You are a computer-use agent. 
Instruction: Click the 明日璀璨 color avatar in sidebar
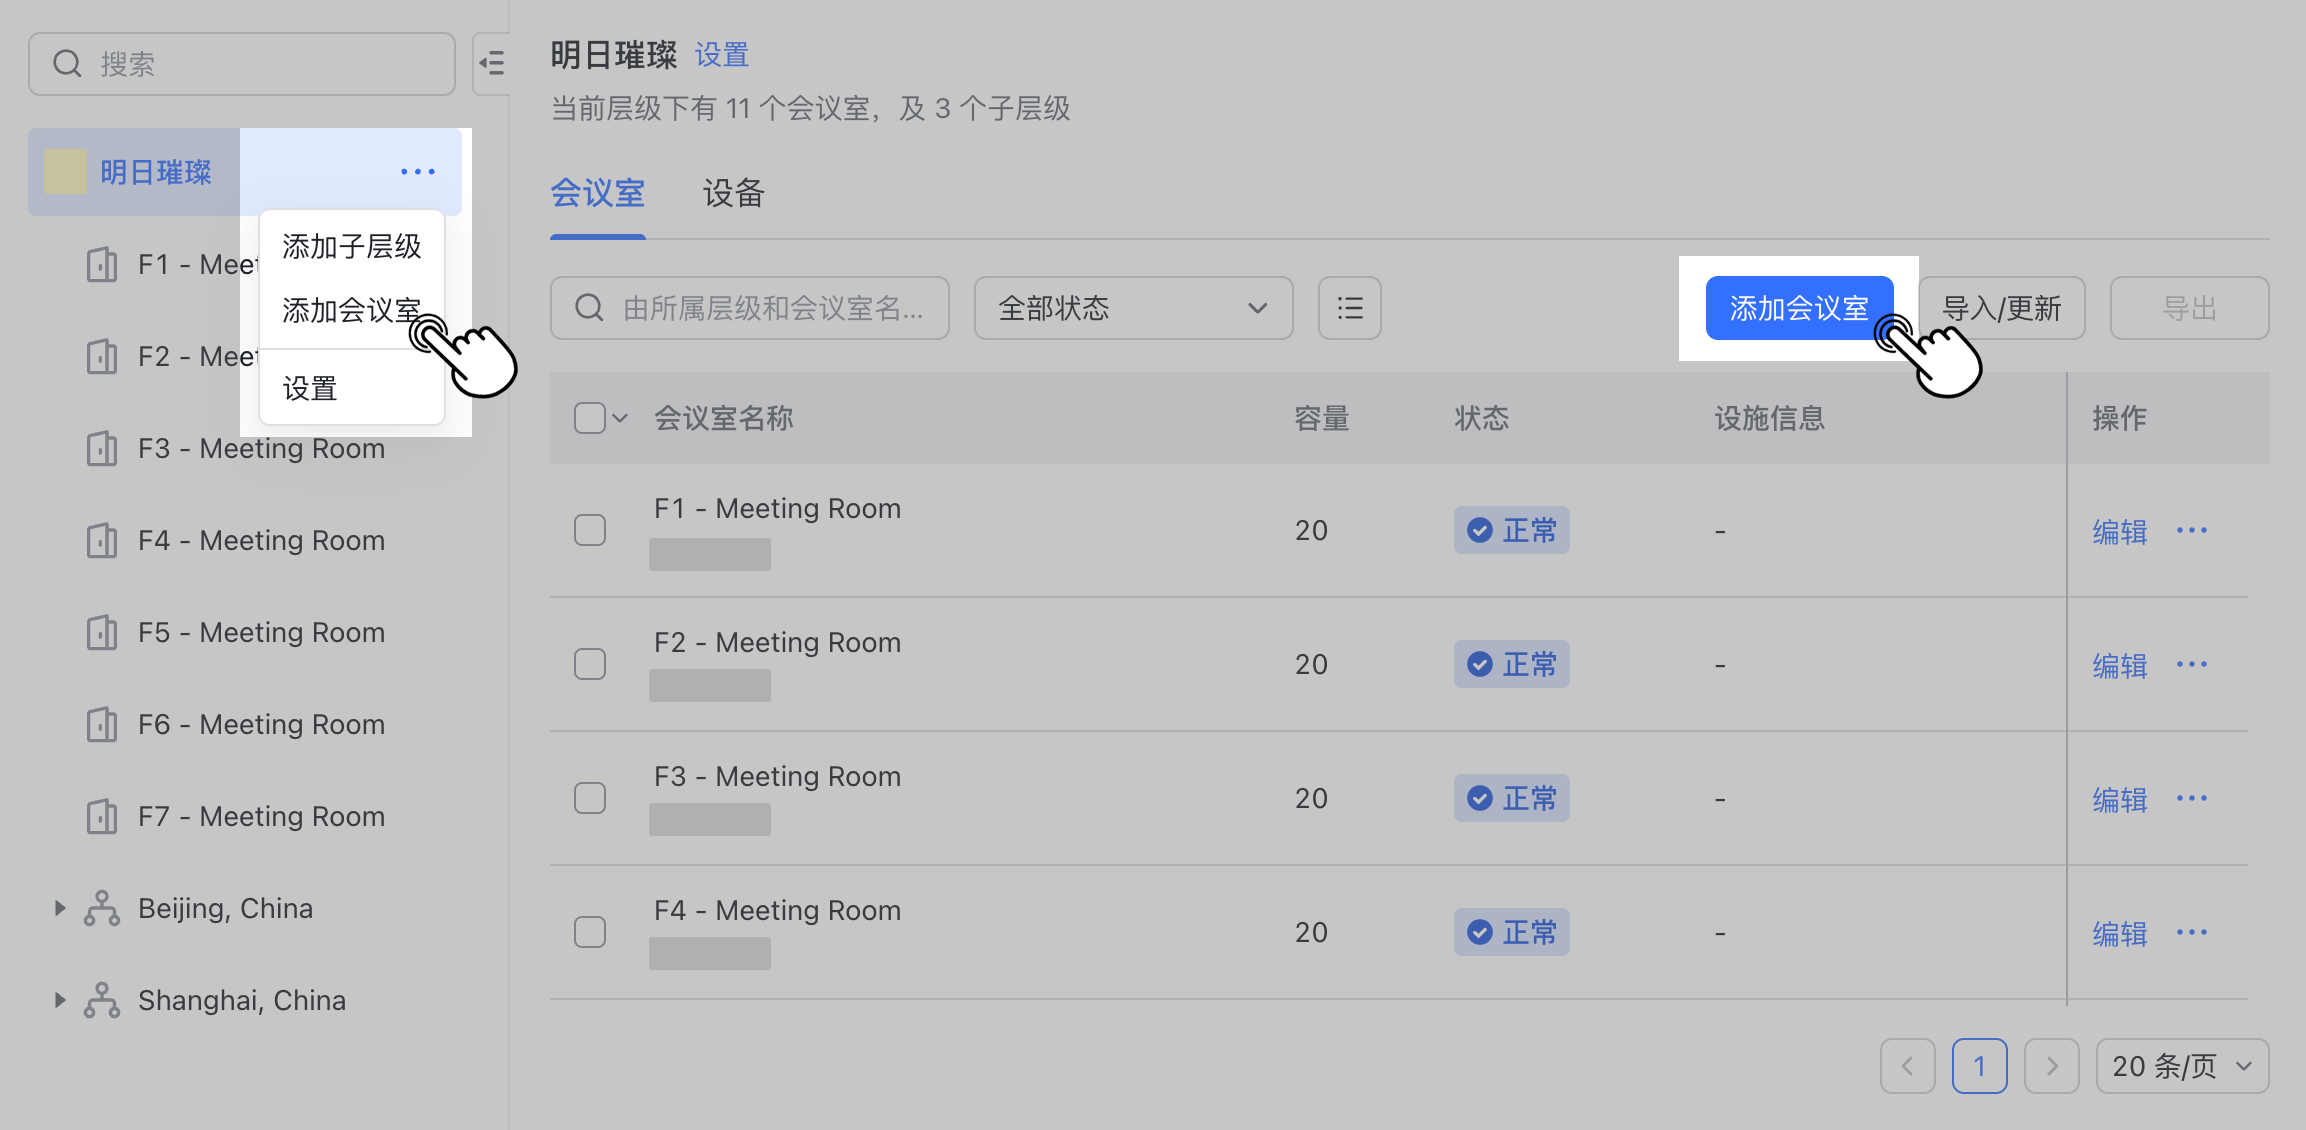(x=65, y=172)
